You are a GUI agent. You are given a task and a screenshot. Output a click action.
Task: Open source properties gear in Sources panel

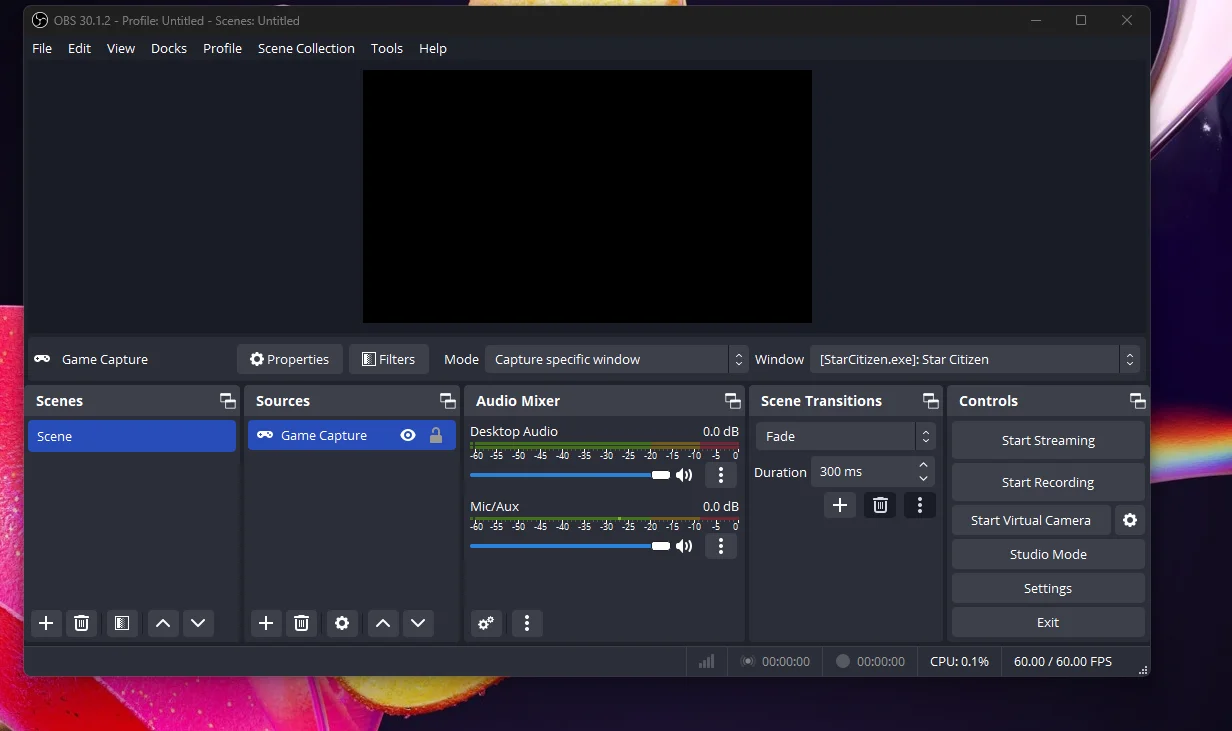342,623
